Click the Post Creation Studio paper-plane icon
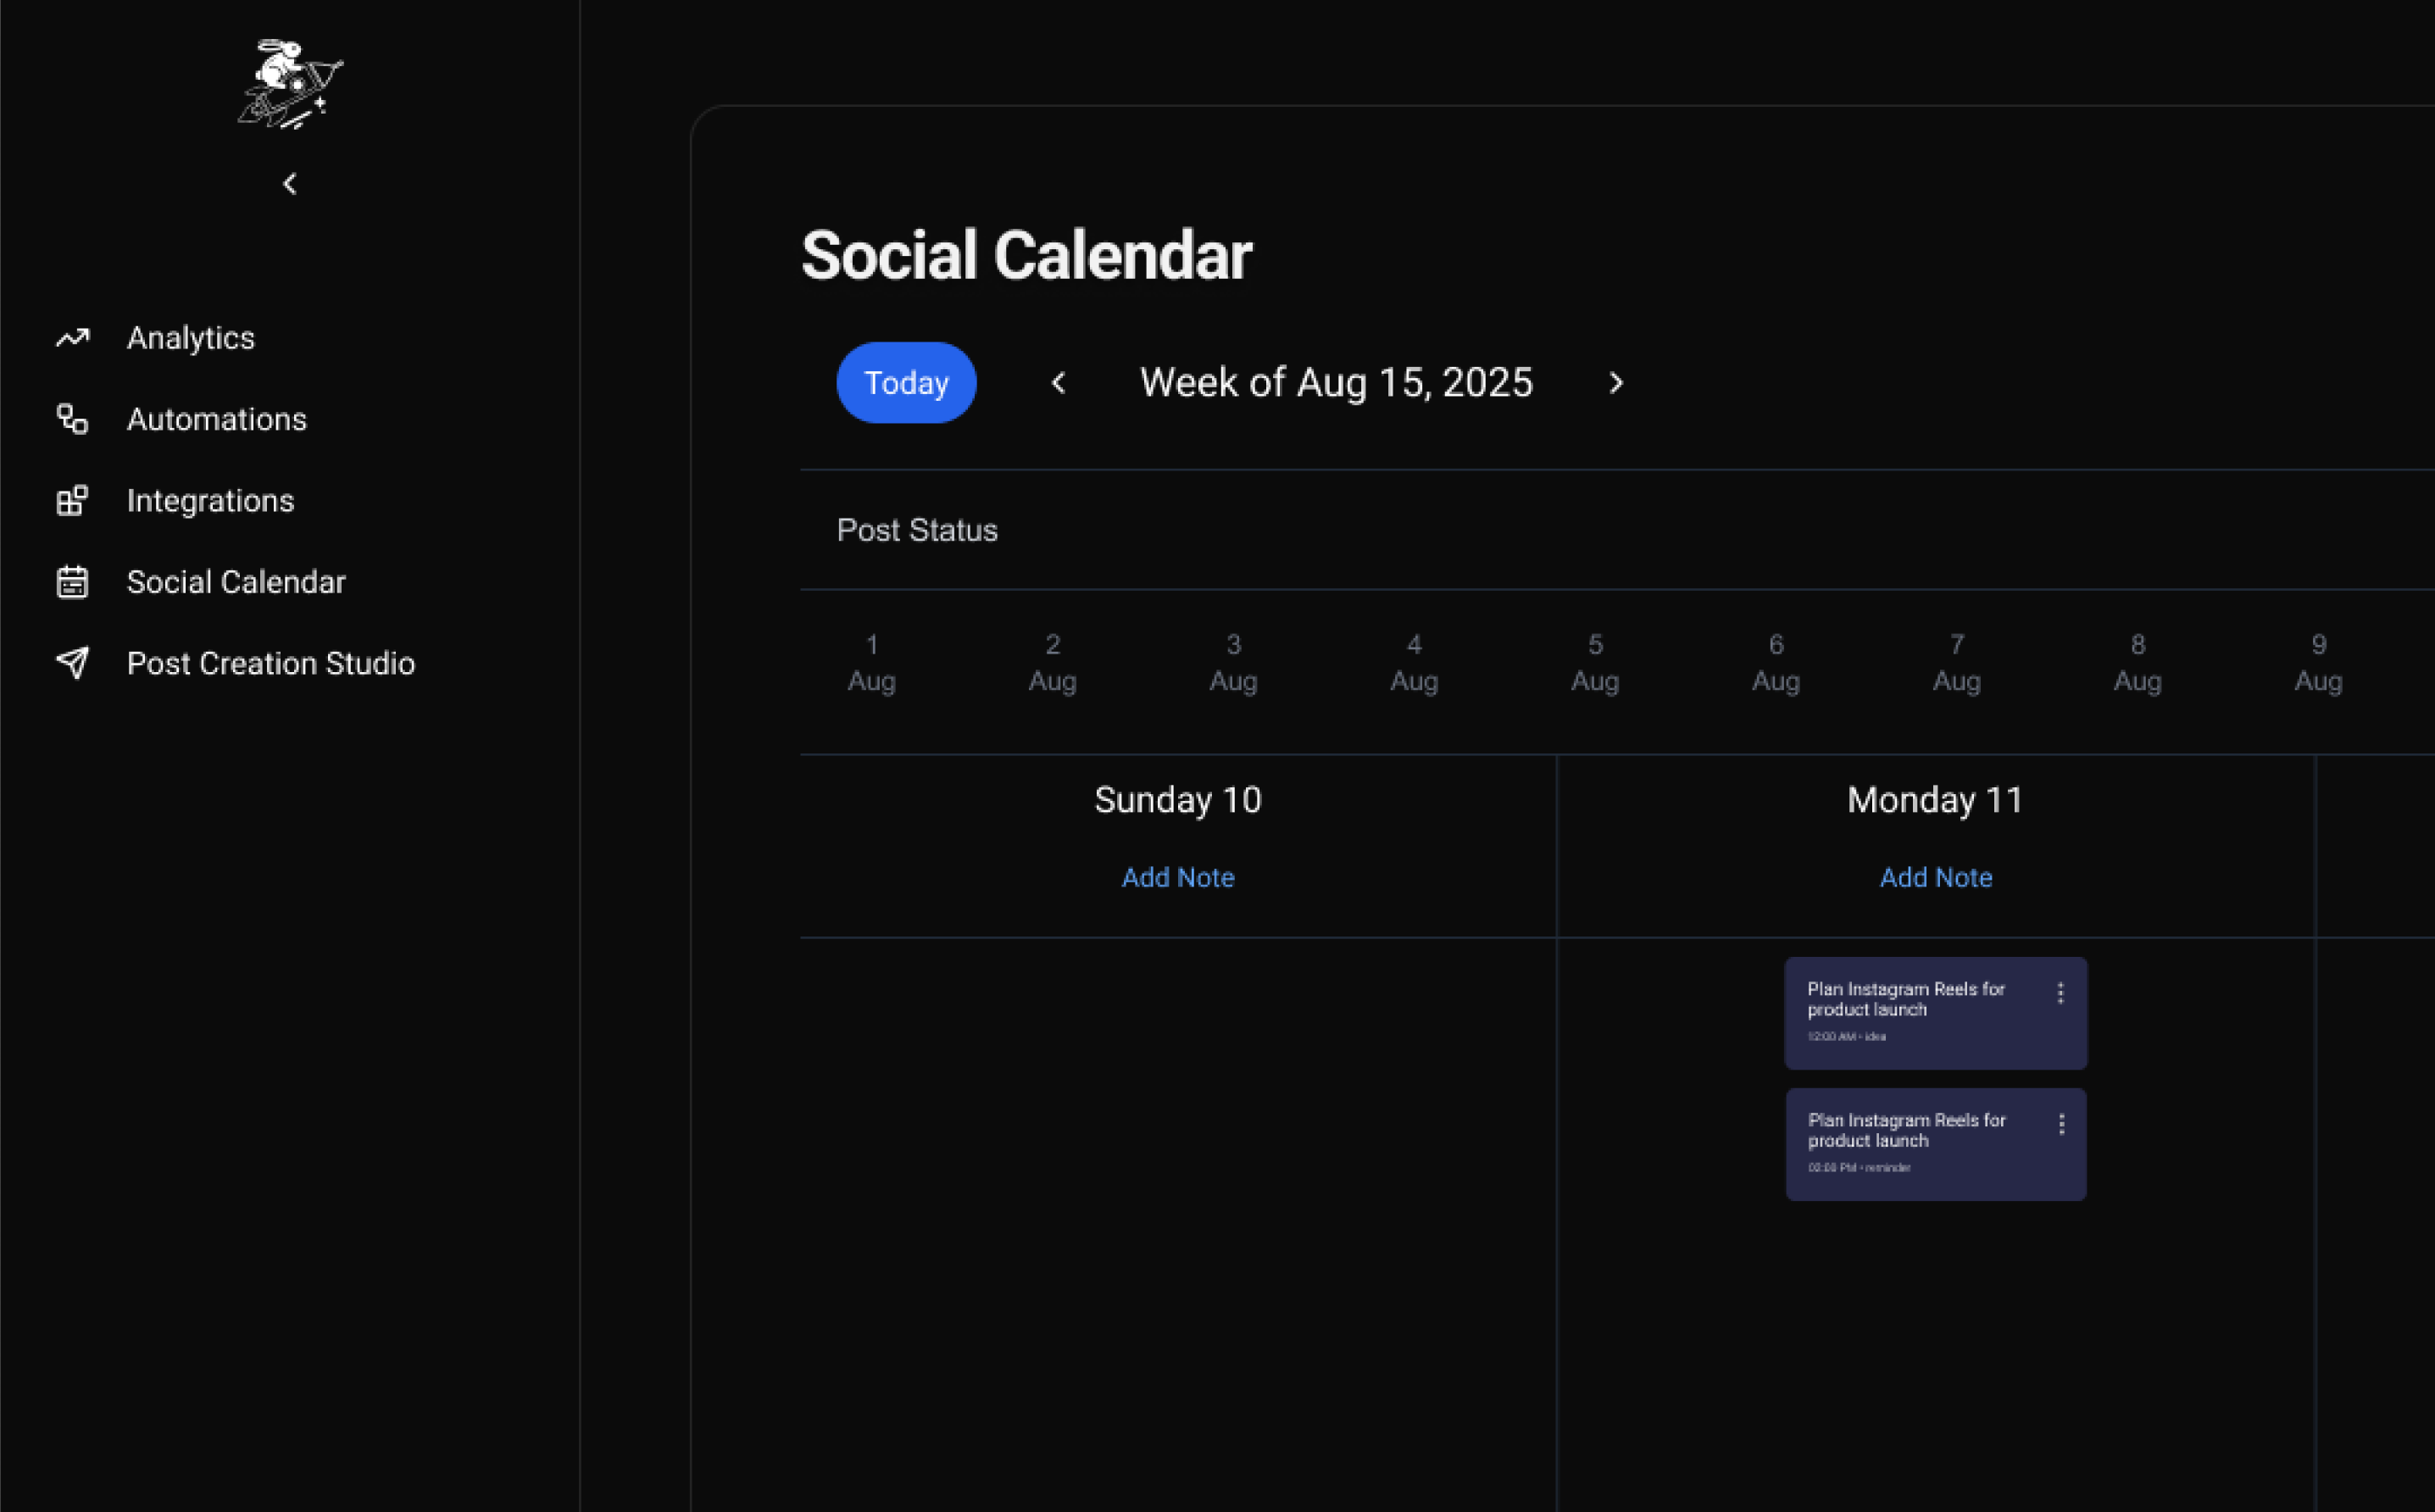Screen dimensions: 2435x1512 (x=72, y=663)
